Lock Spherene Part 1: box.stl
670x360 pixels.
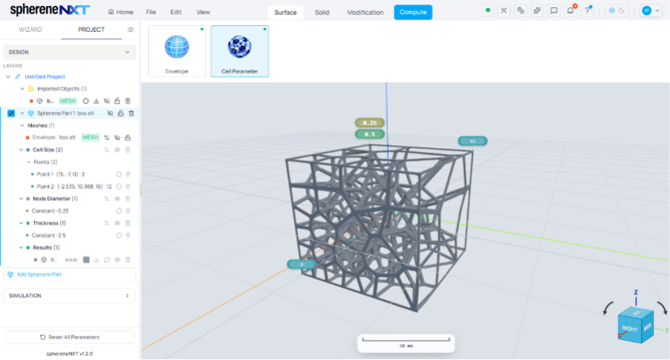pyautogui.click(x=120, y=113)
